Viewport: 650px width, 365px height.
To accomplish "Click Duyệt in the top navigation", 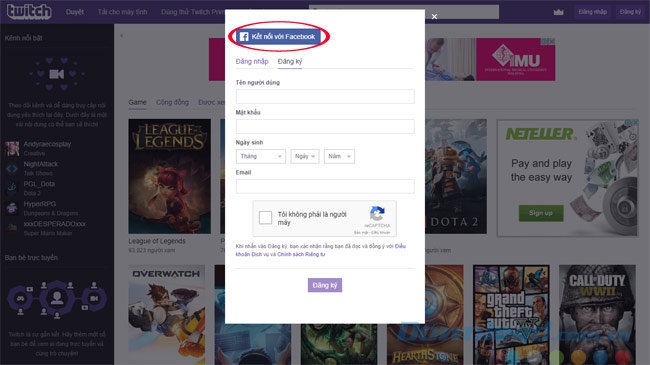I will tap(75, 12).
